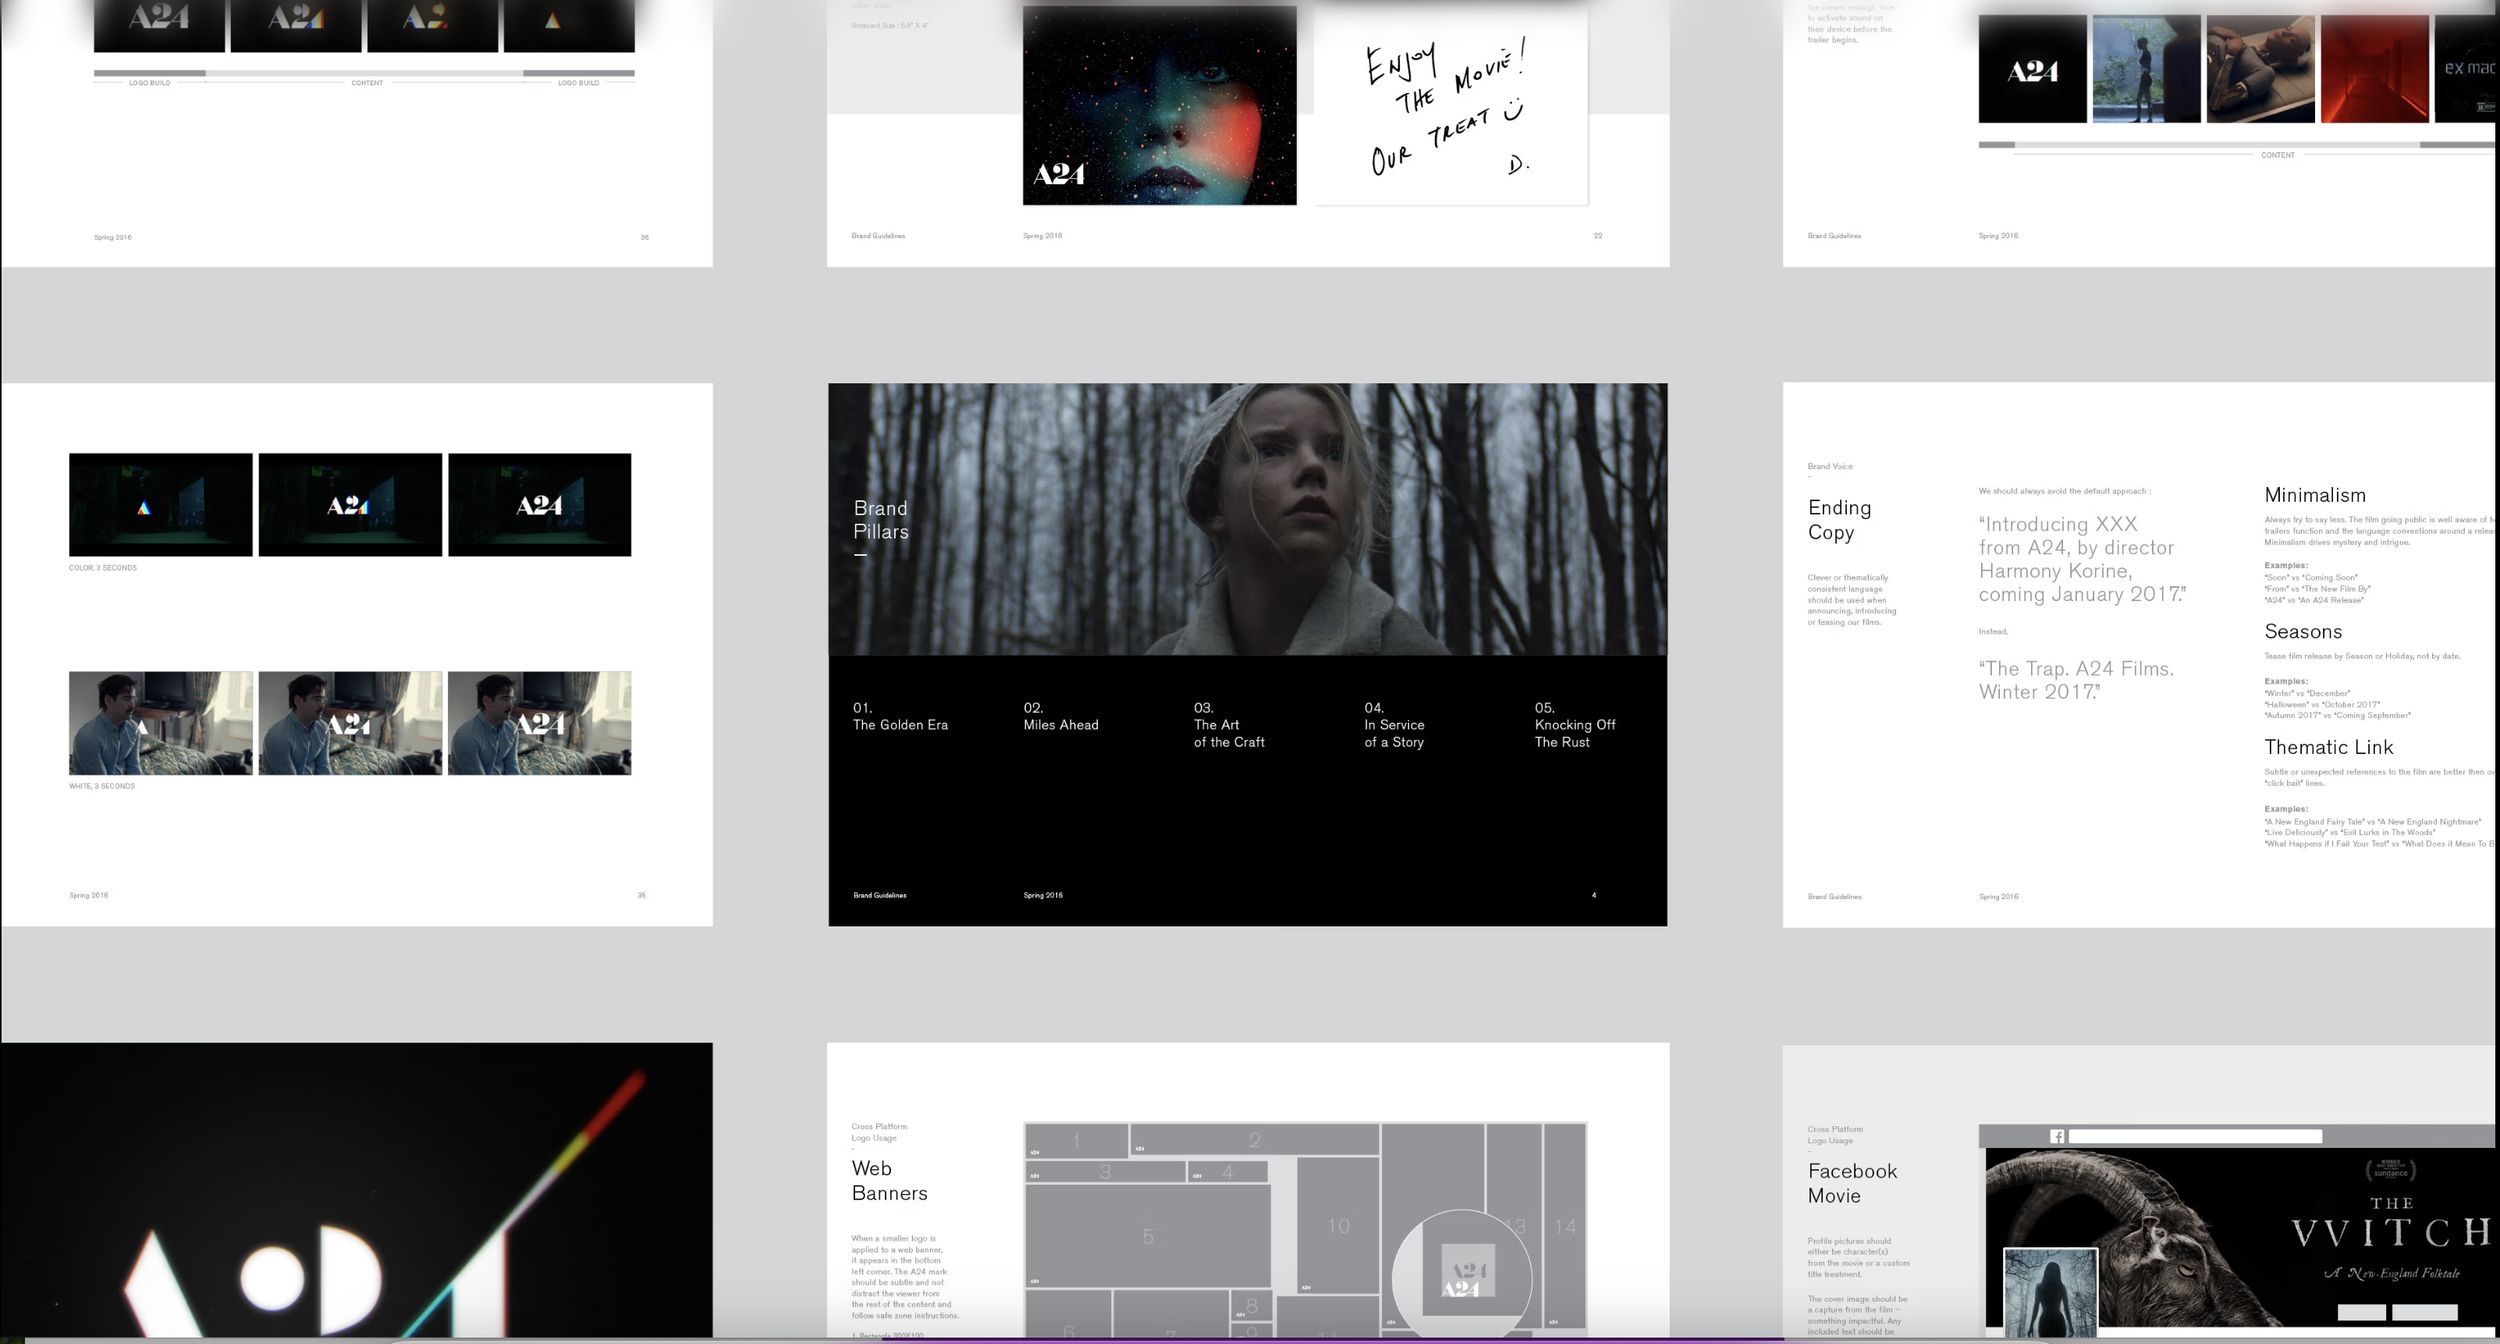
Task: Click pillar '05. Knocking Off The Rust'
Action: click(x=1575, y=725)
